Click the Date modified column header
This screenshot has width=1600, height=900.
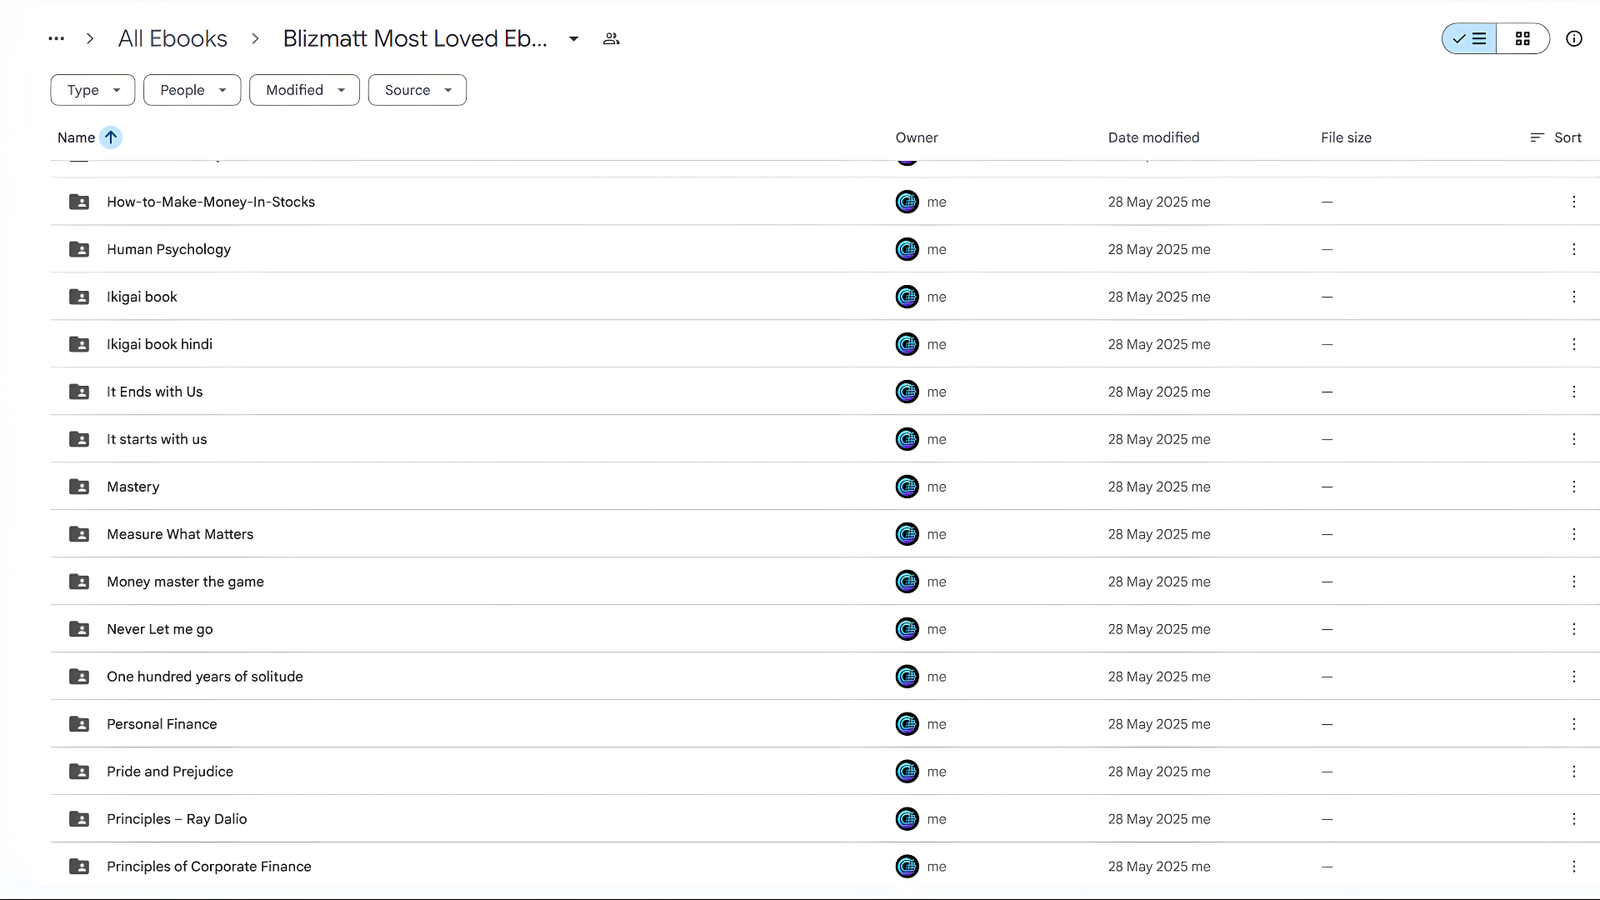(x=1153, y=138)
